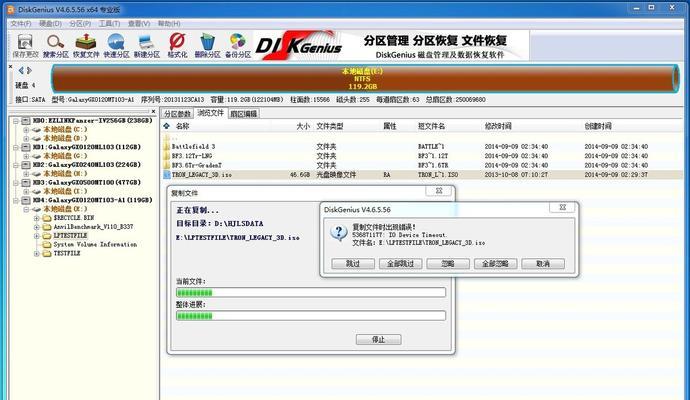
Task: Select System Volume Information folder in tree
Action: (95, 245)
